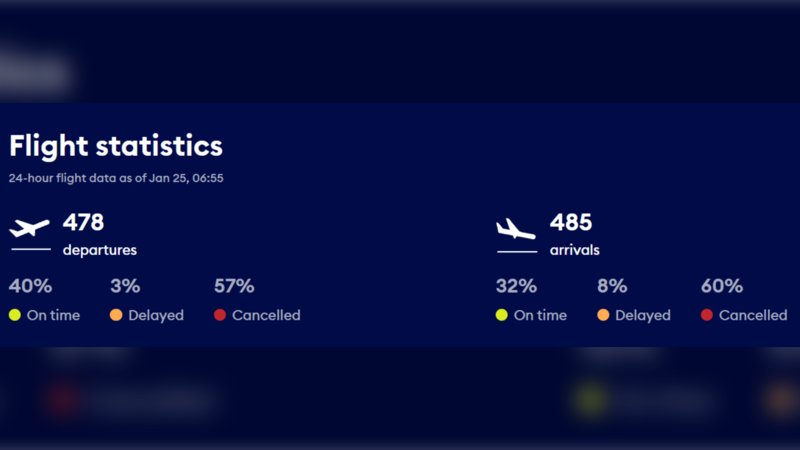Click the "departures" label
Viewport: 800px width, 450px height.
pyautogui.click(x=100, y=250)
